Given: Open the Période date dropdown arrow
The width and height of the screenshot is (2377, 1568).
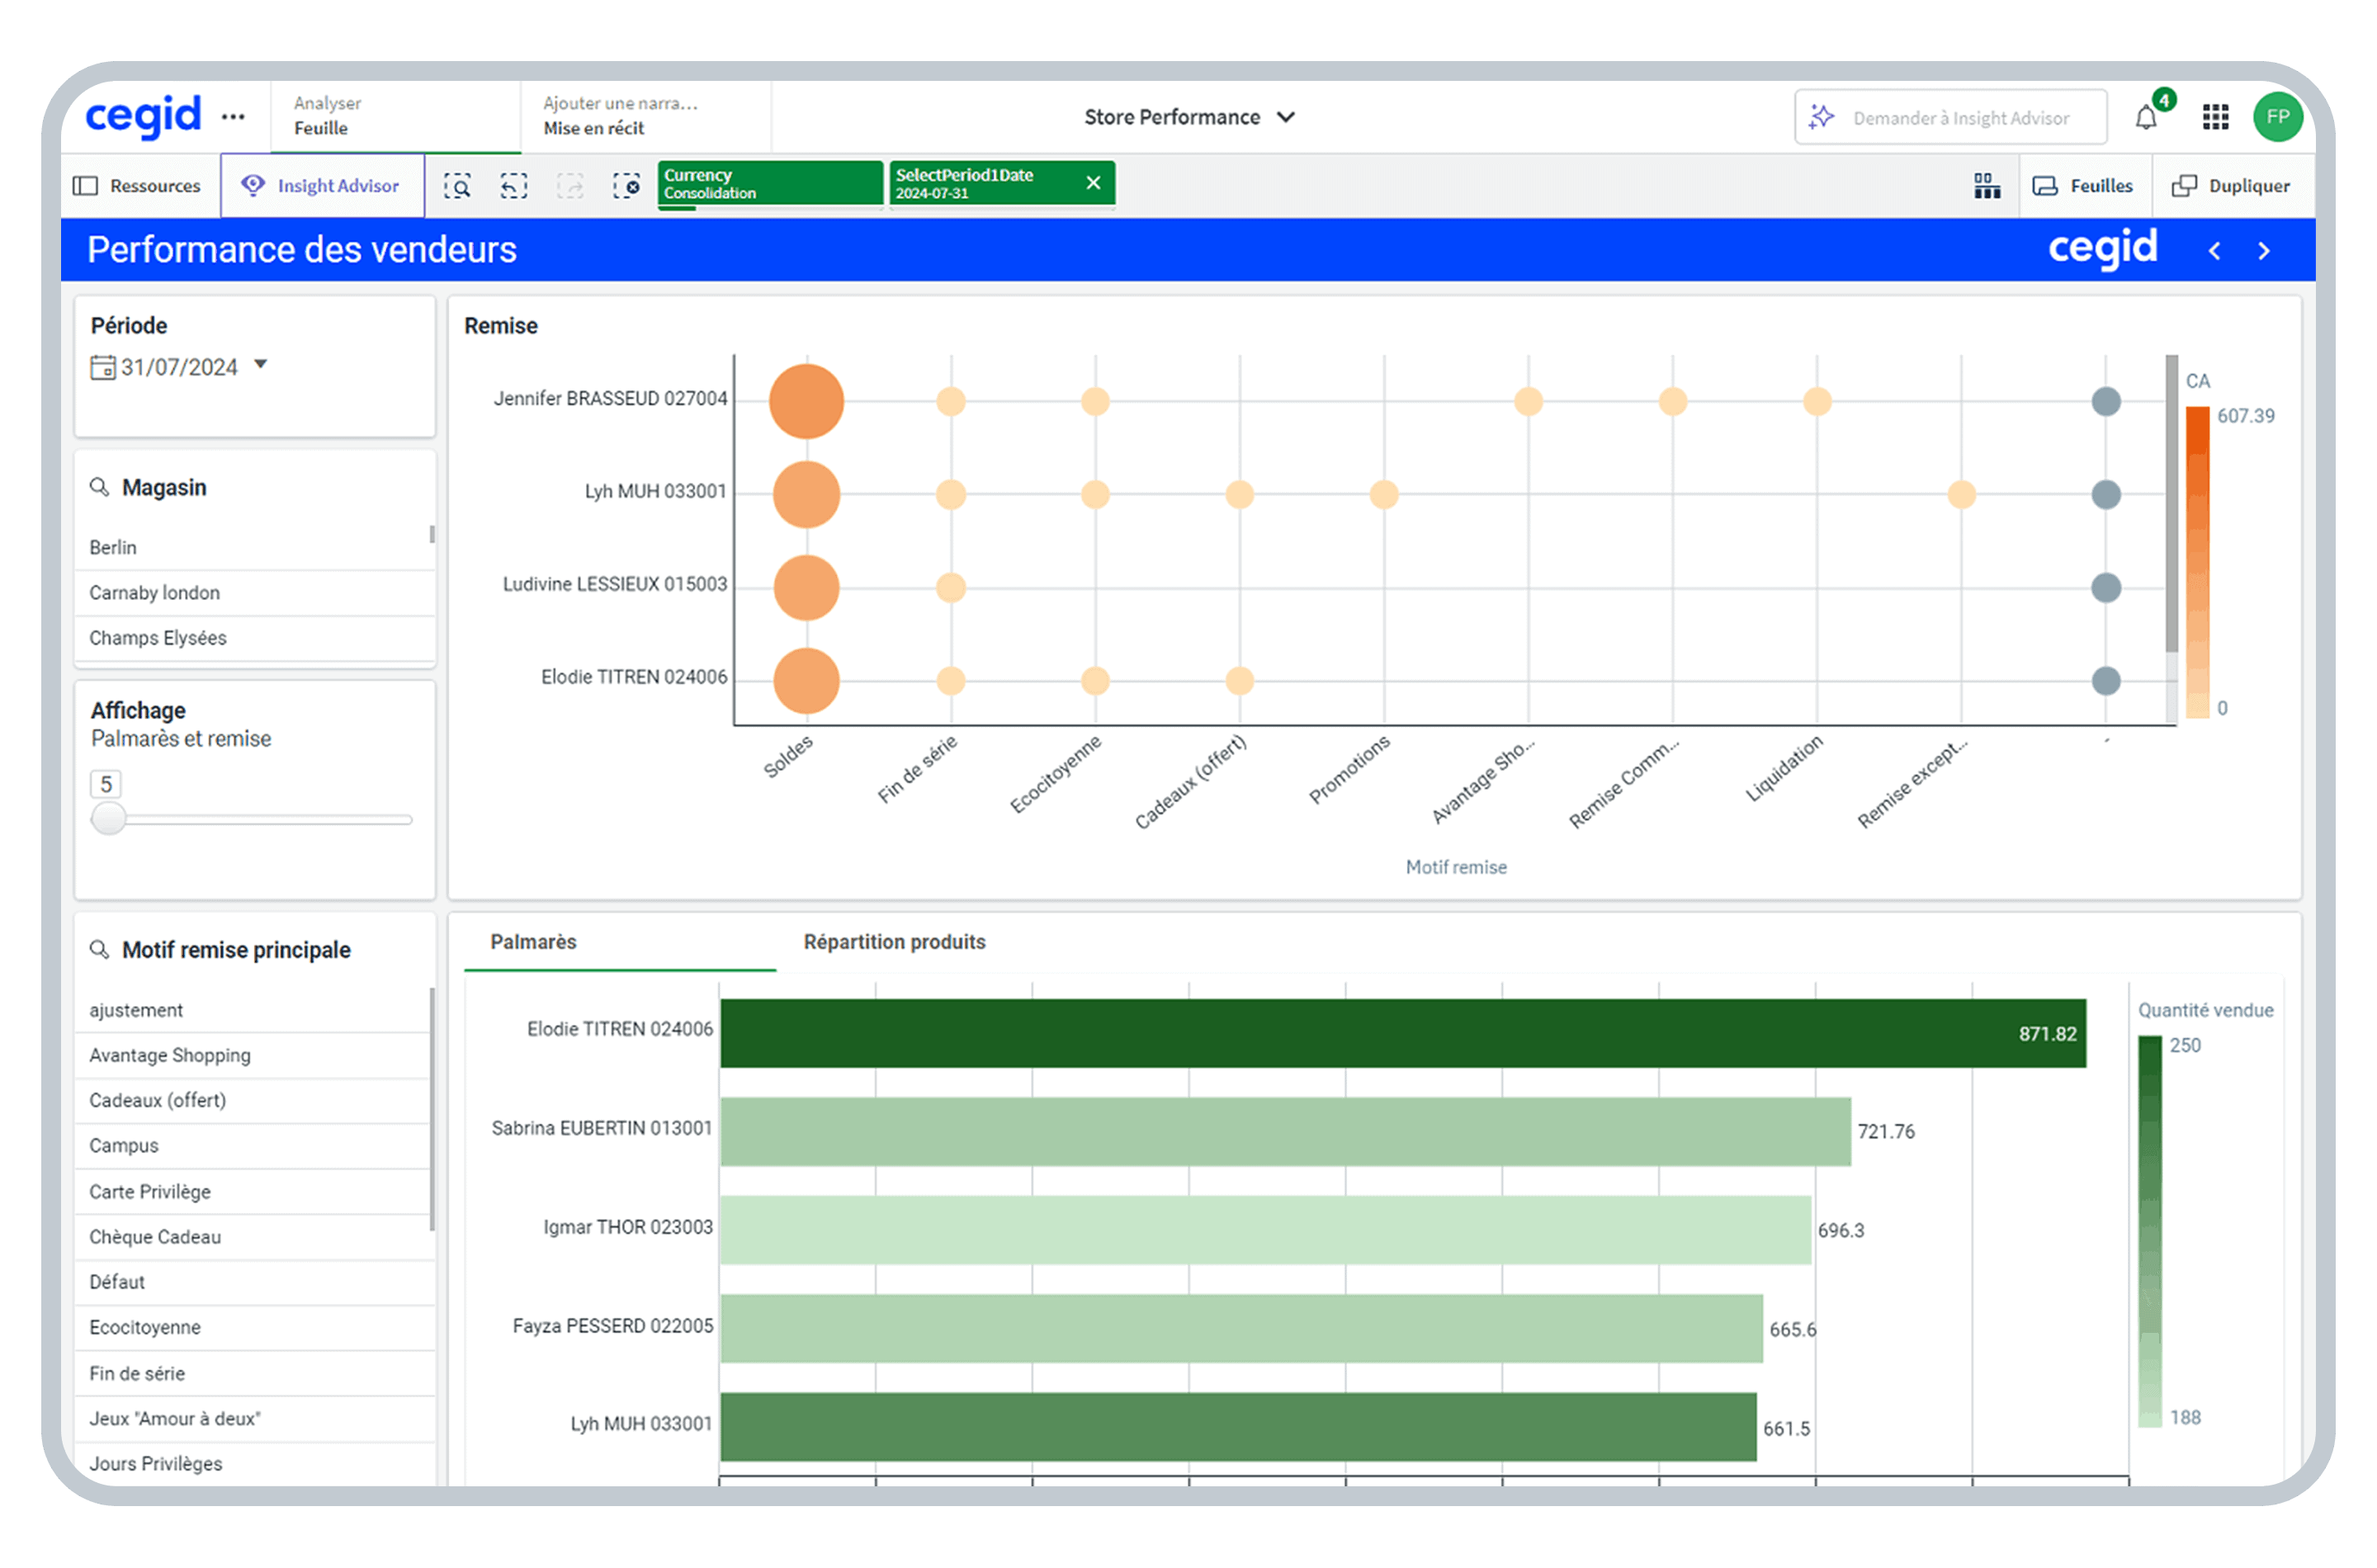Looking at the screenshot, I should click(x=260, y=365).
